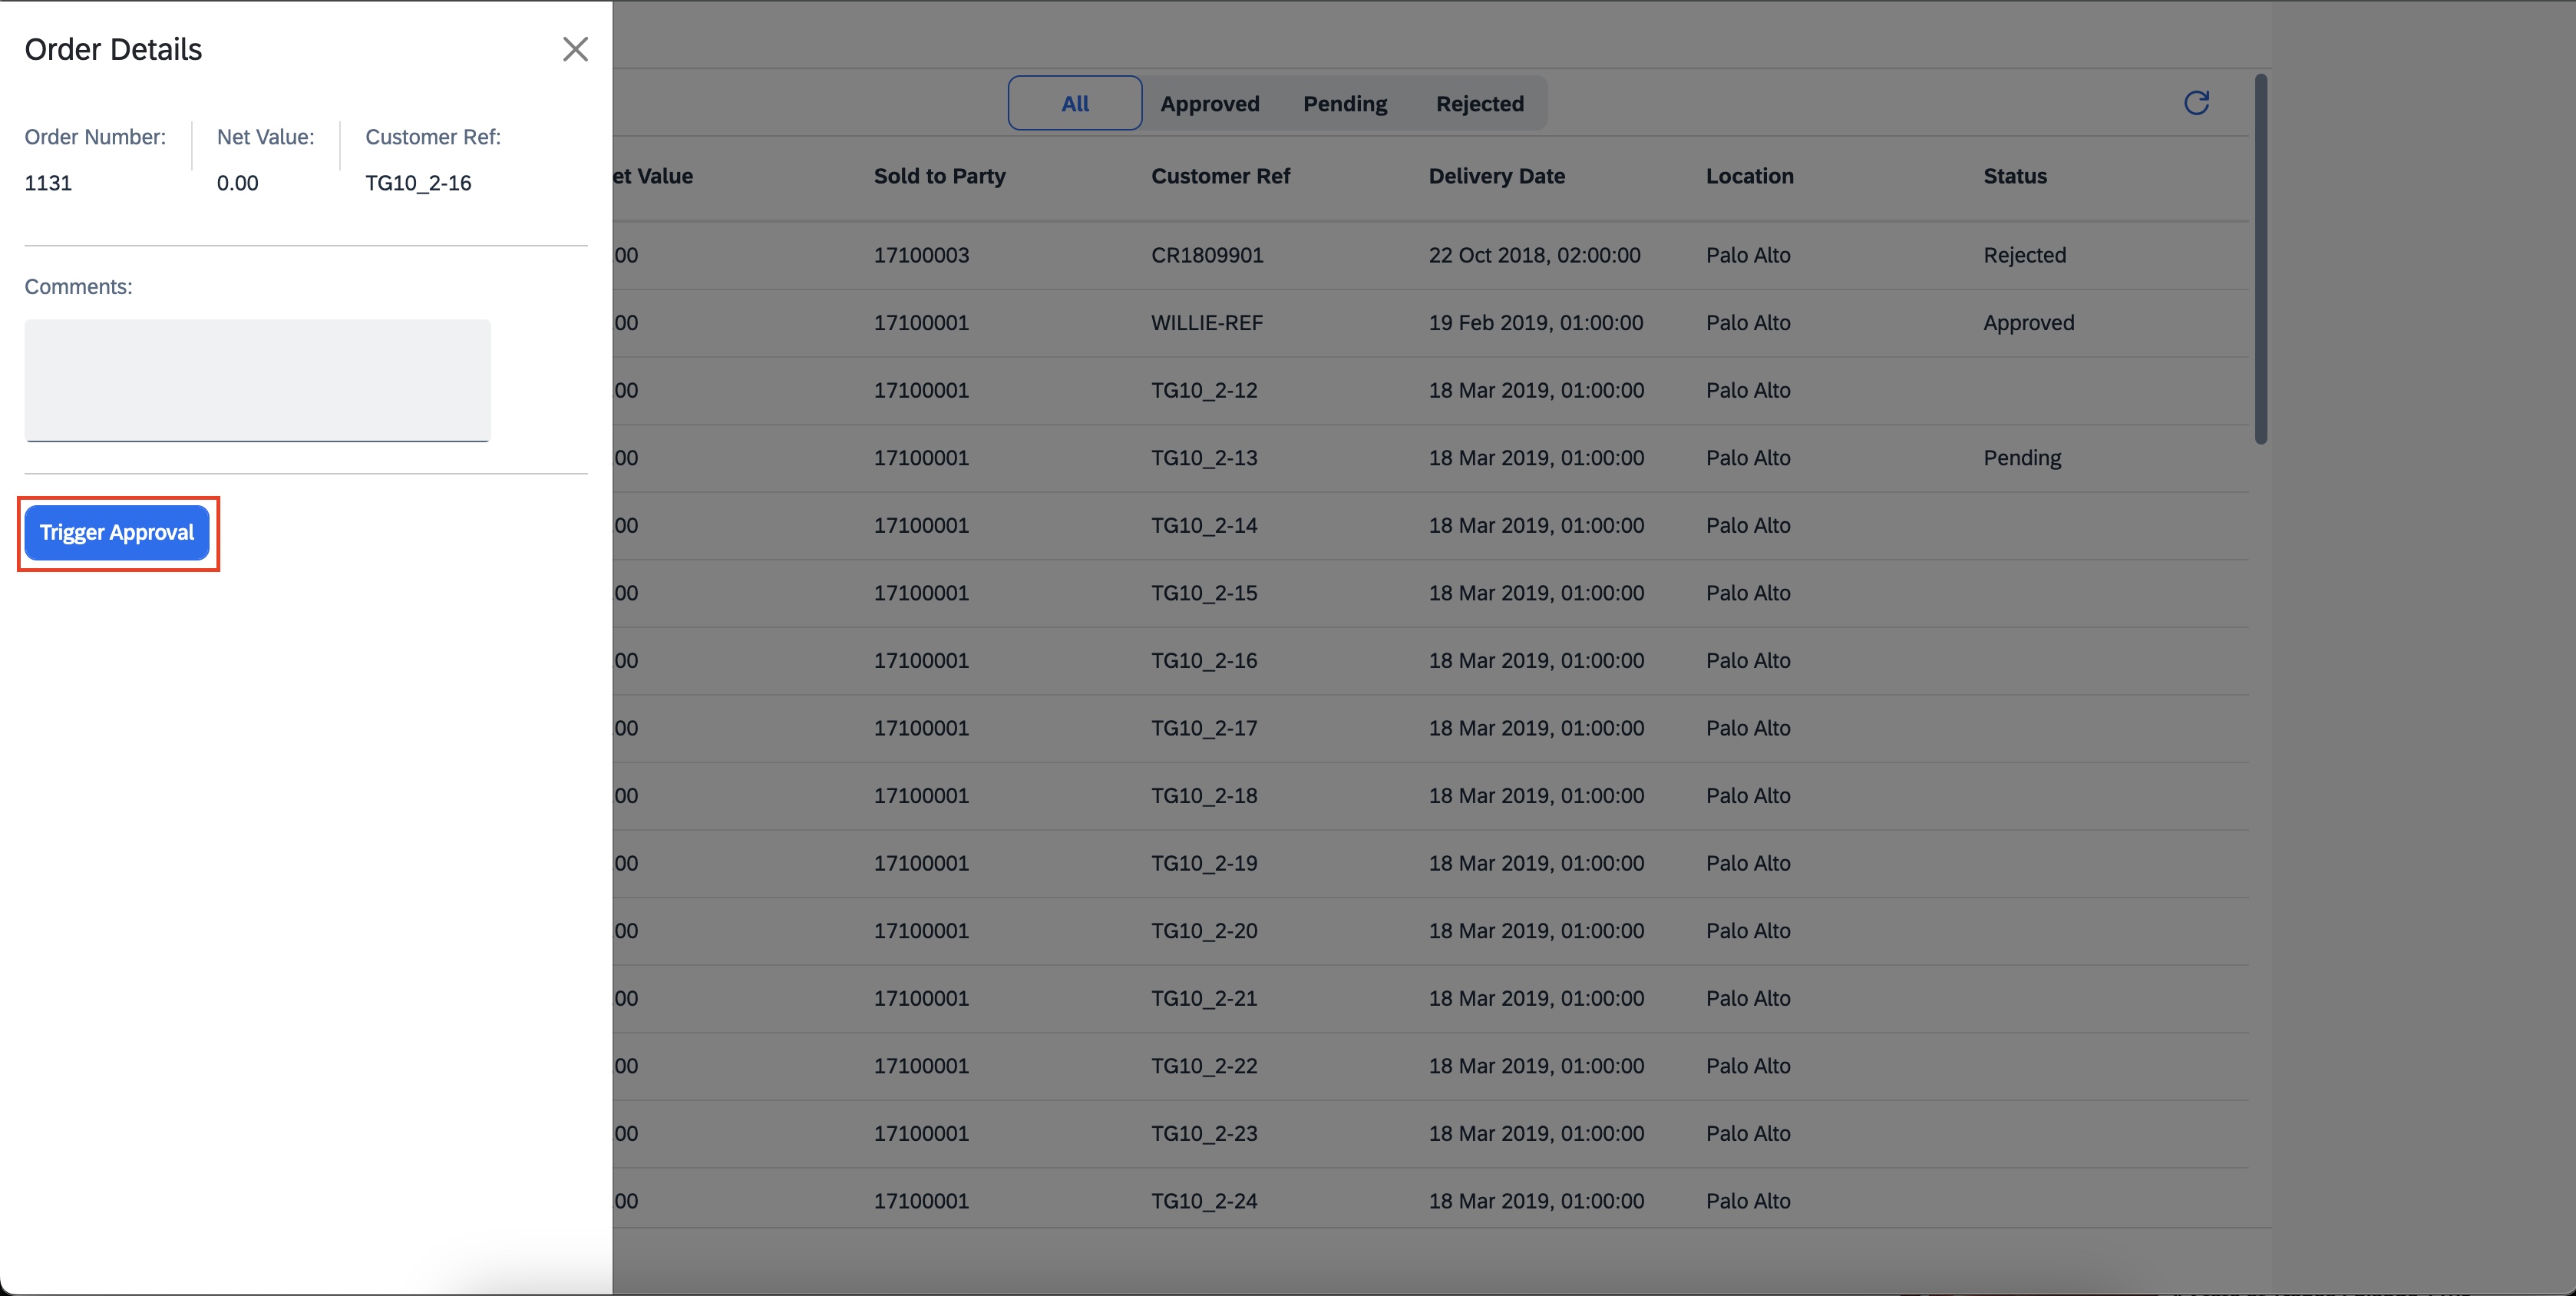Image resolution: width=2576 pixels, height=1296 pixels.
Task: Click the Customer Ref column header
Action: (1220, 176)
